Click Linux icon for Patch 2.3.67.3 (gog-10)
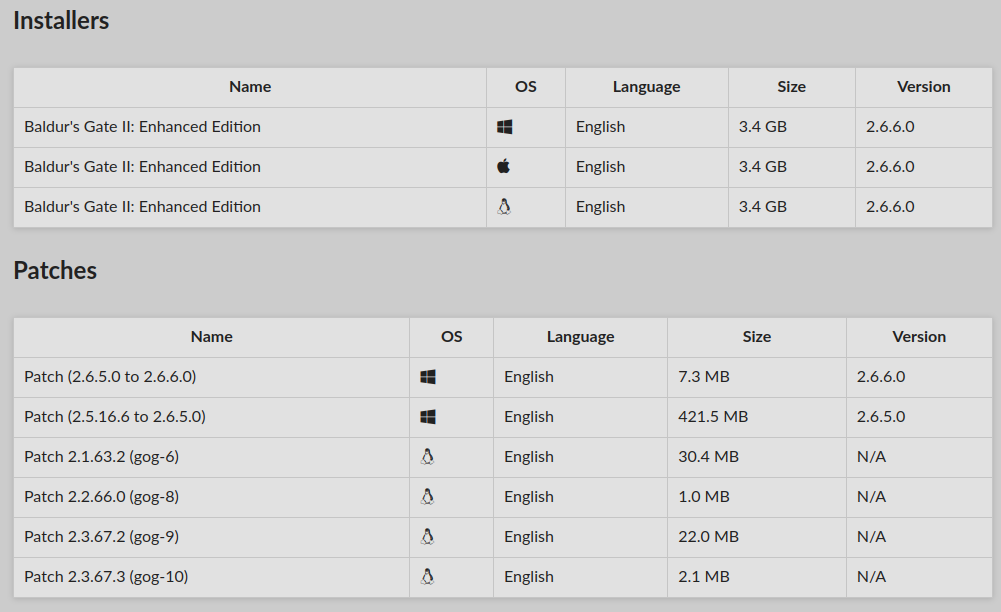 tap(427, 577)
